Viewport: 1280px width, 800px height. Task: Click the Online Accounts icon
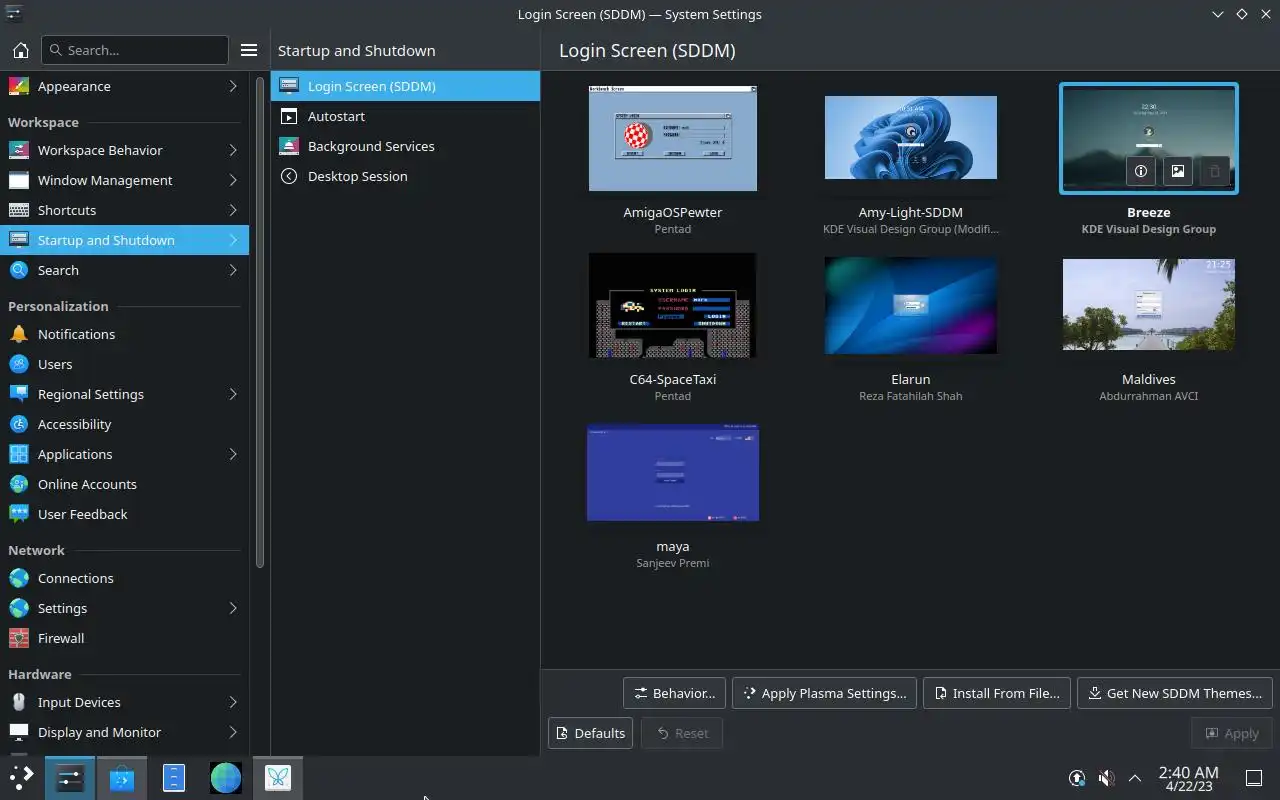click(x=18, y=484)
